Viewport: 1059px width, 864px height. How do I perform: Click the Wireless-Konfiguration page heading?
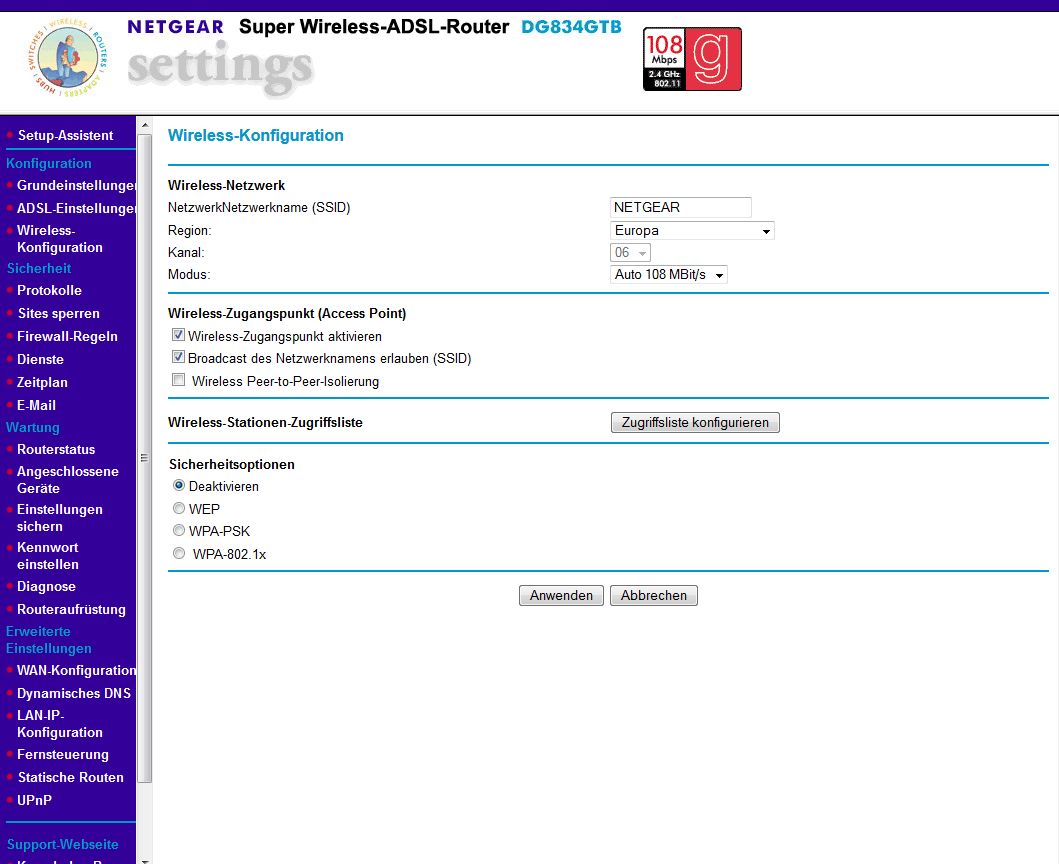click(x=255, y=135)
